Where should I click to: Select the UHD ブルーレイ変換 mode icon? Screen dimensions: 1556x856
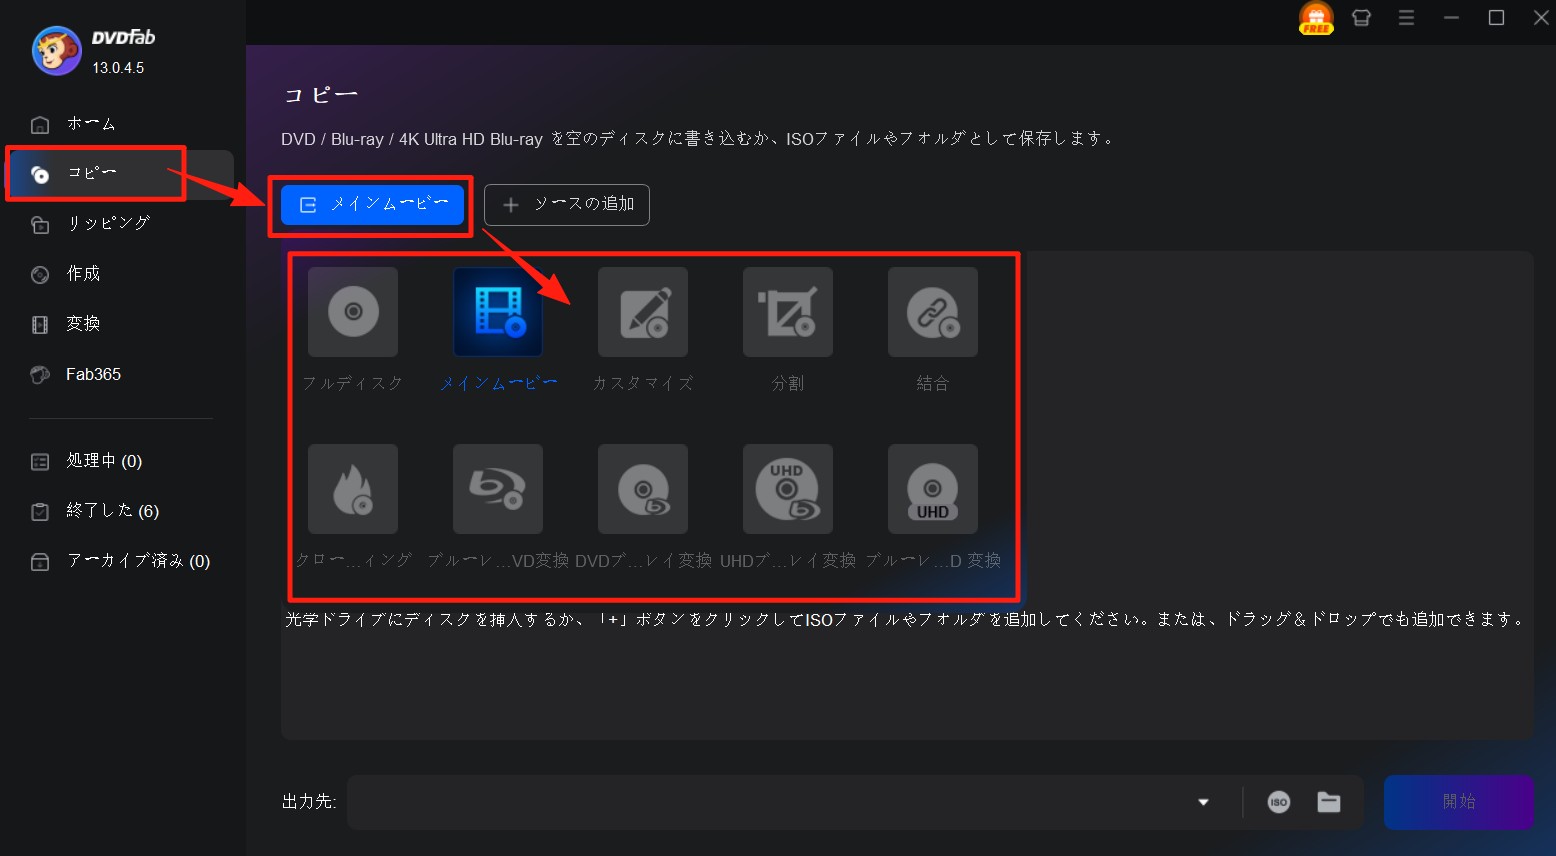pyautogui.click(x=788, y=489)
